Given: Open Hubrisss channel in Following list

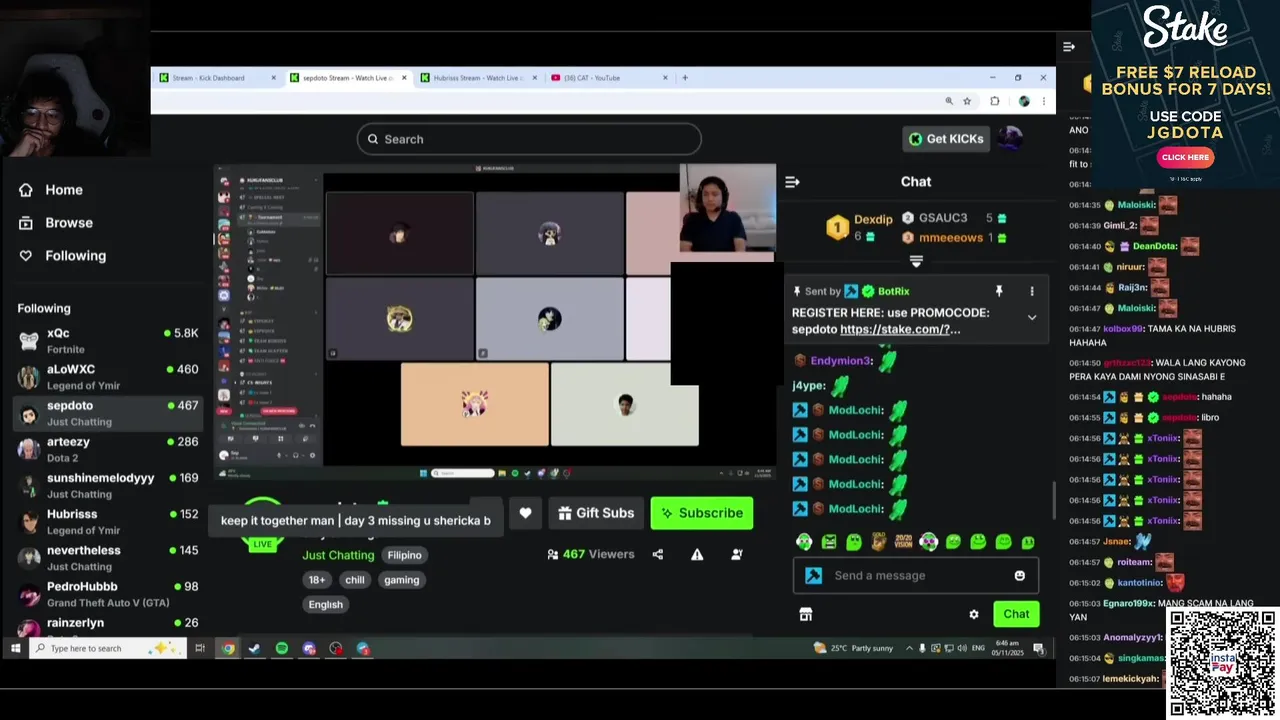Looking at the screenshot, I should [108, 522].
